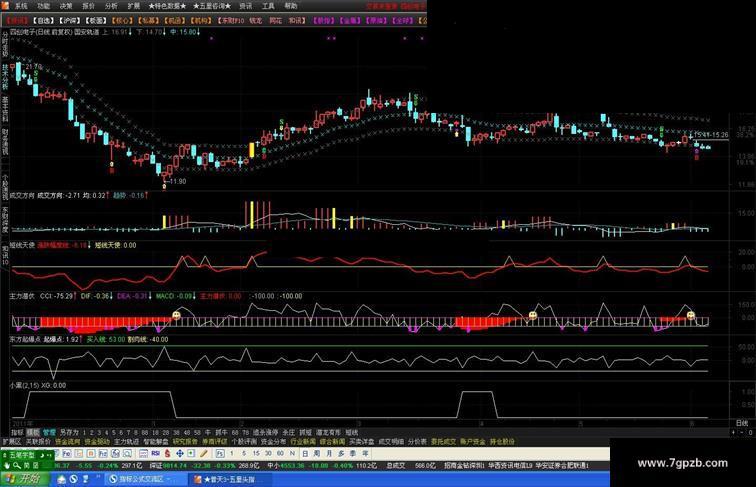756x487 pixels.
Task: Select the 【机构】 shortcut
Action: coord(201,21)
